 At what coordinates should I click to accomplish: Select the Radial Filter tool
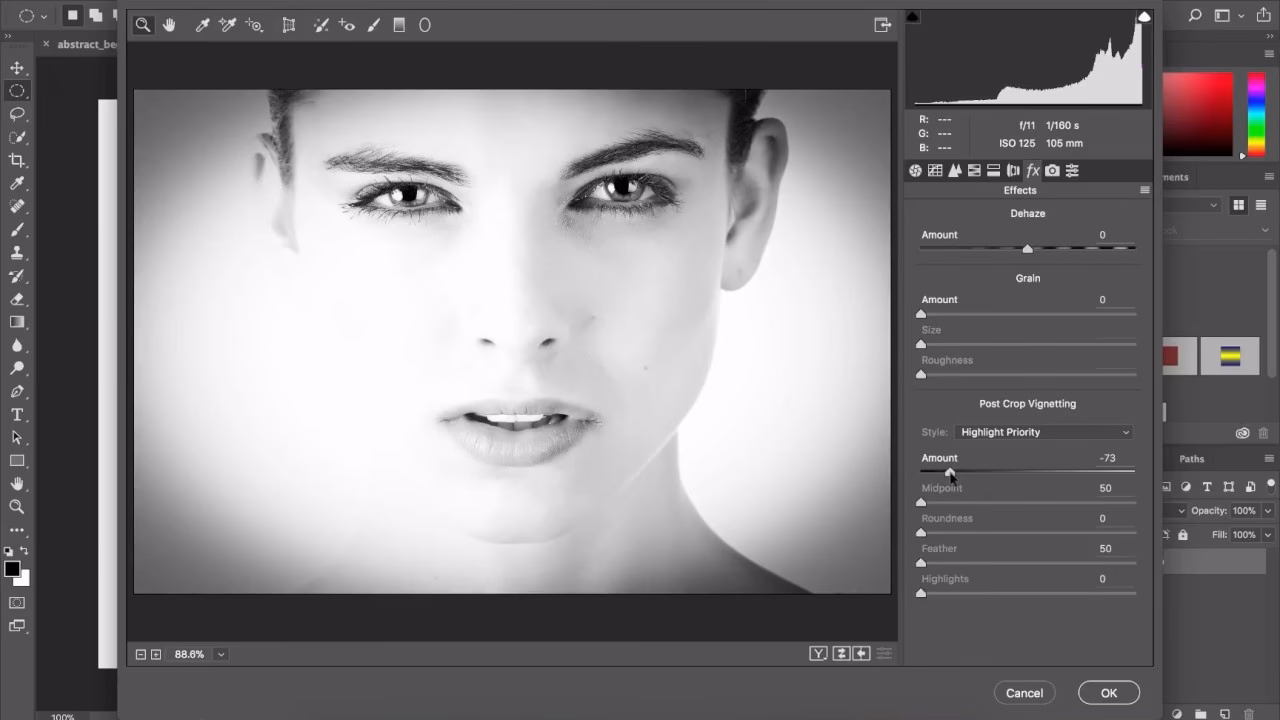pyautogui.click(x=424, y=25)
